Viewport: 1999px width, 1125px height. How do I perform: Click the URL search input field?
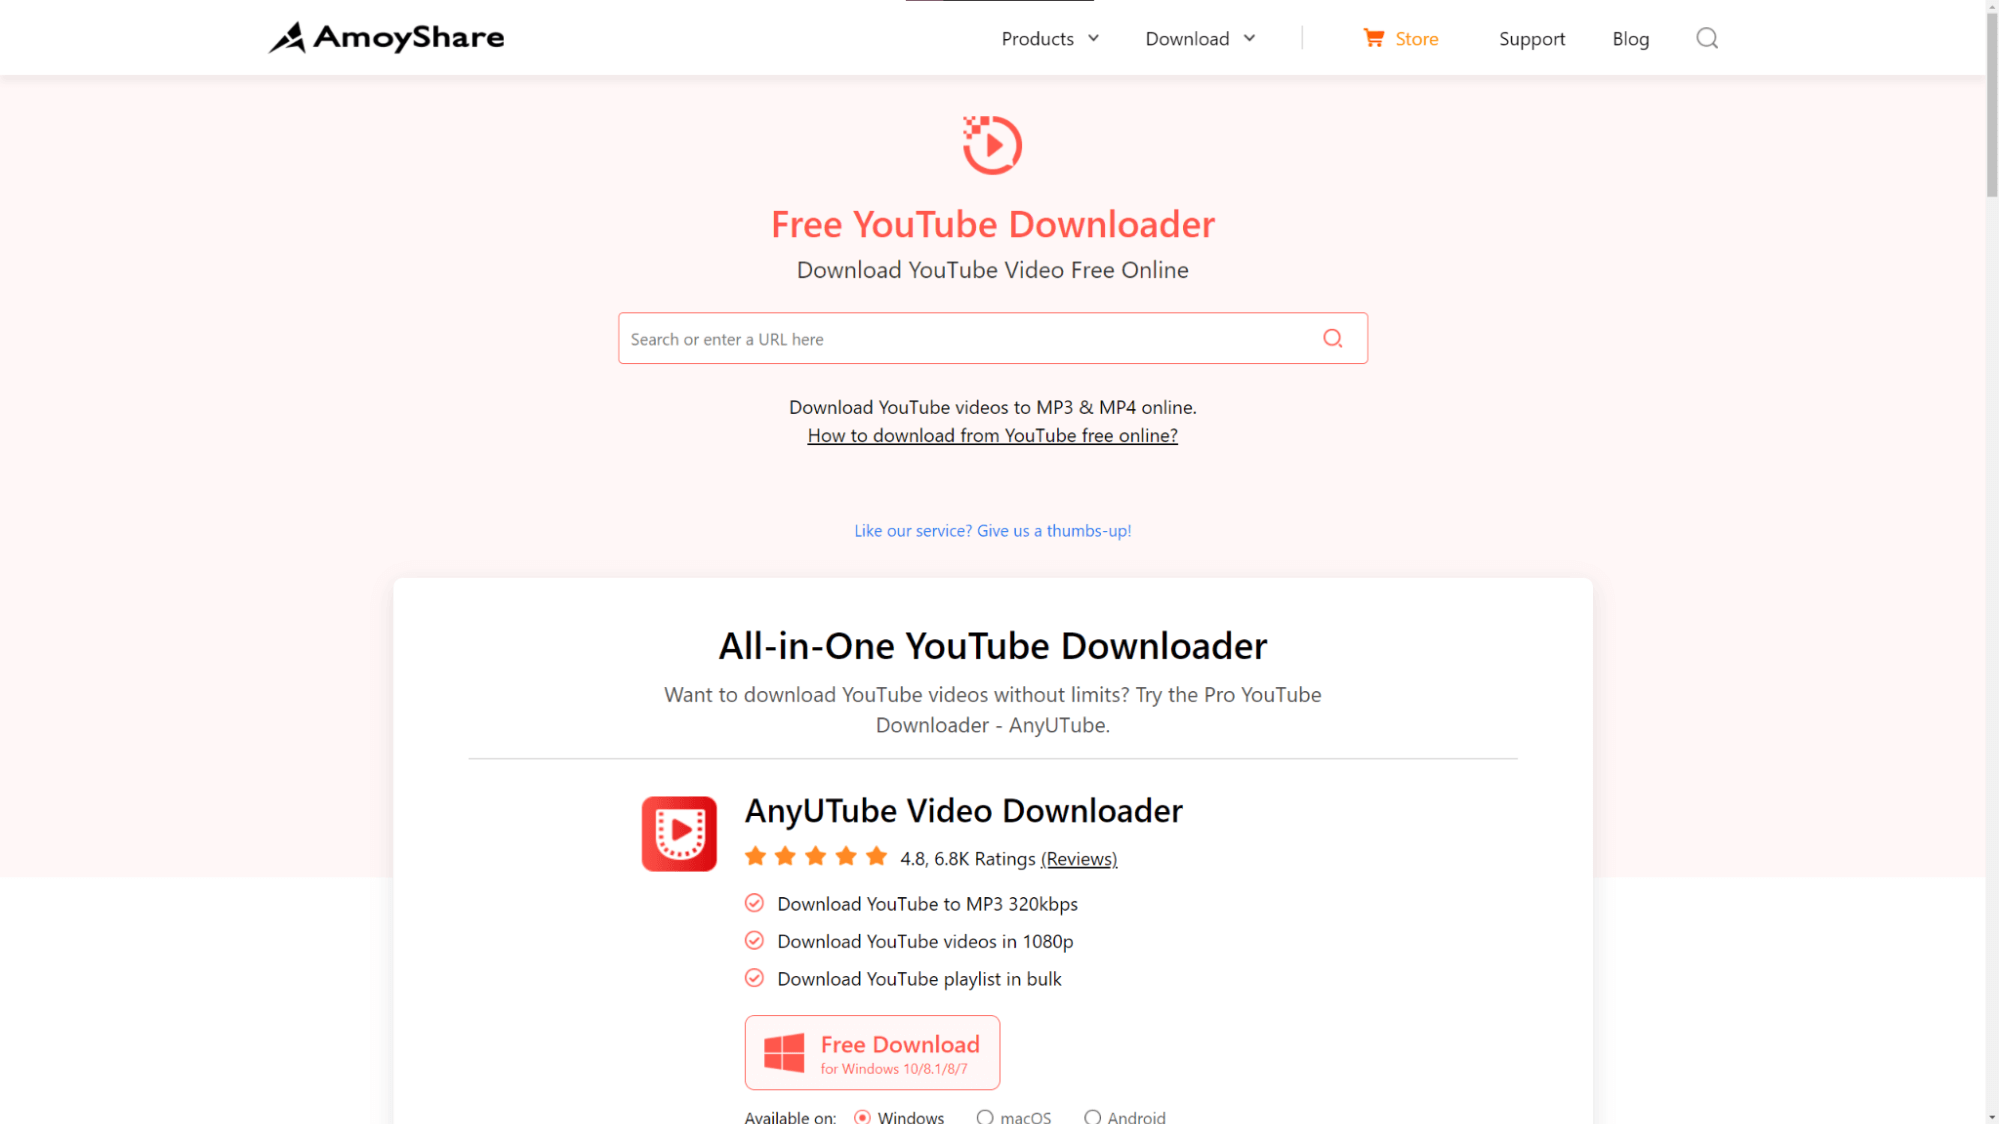click(991, 338)
